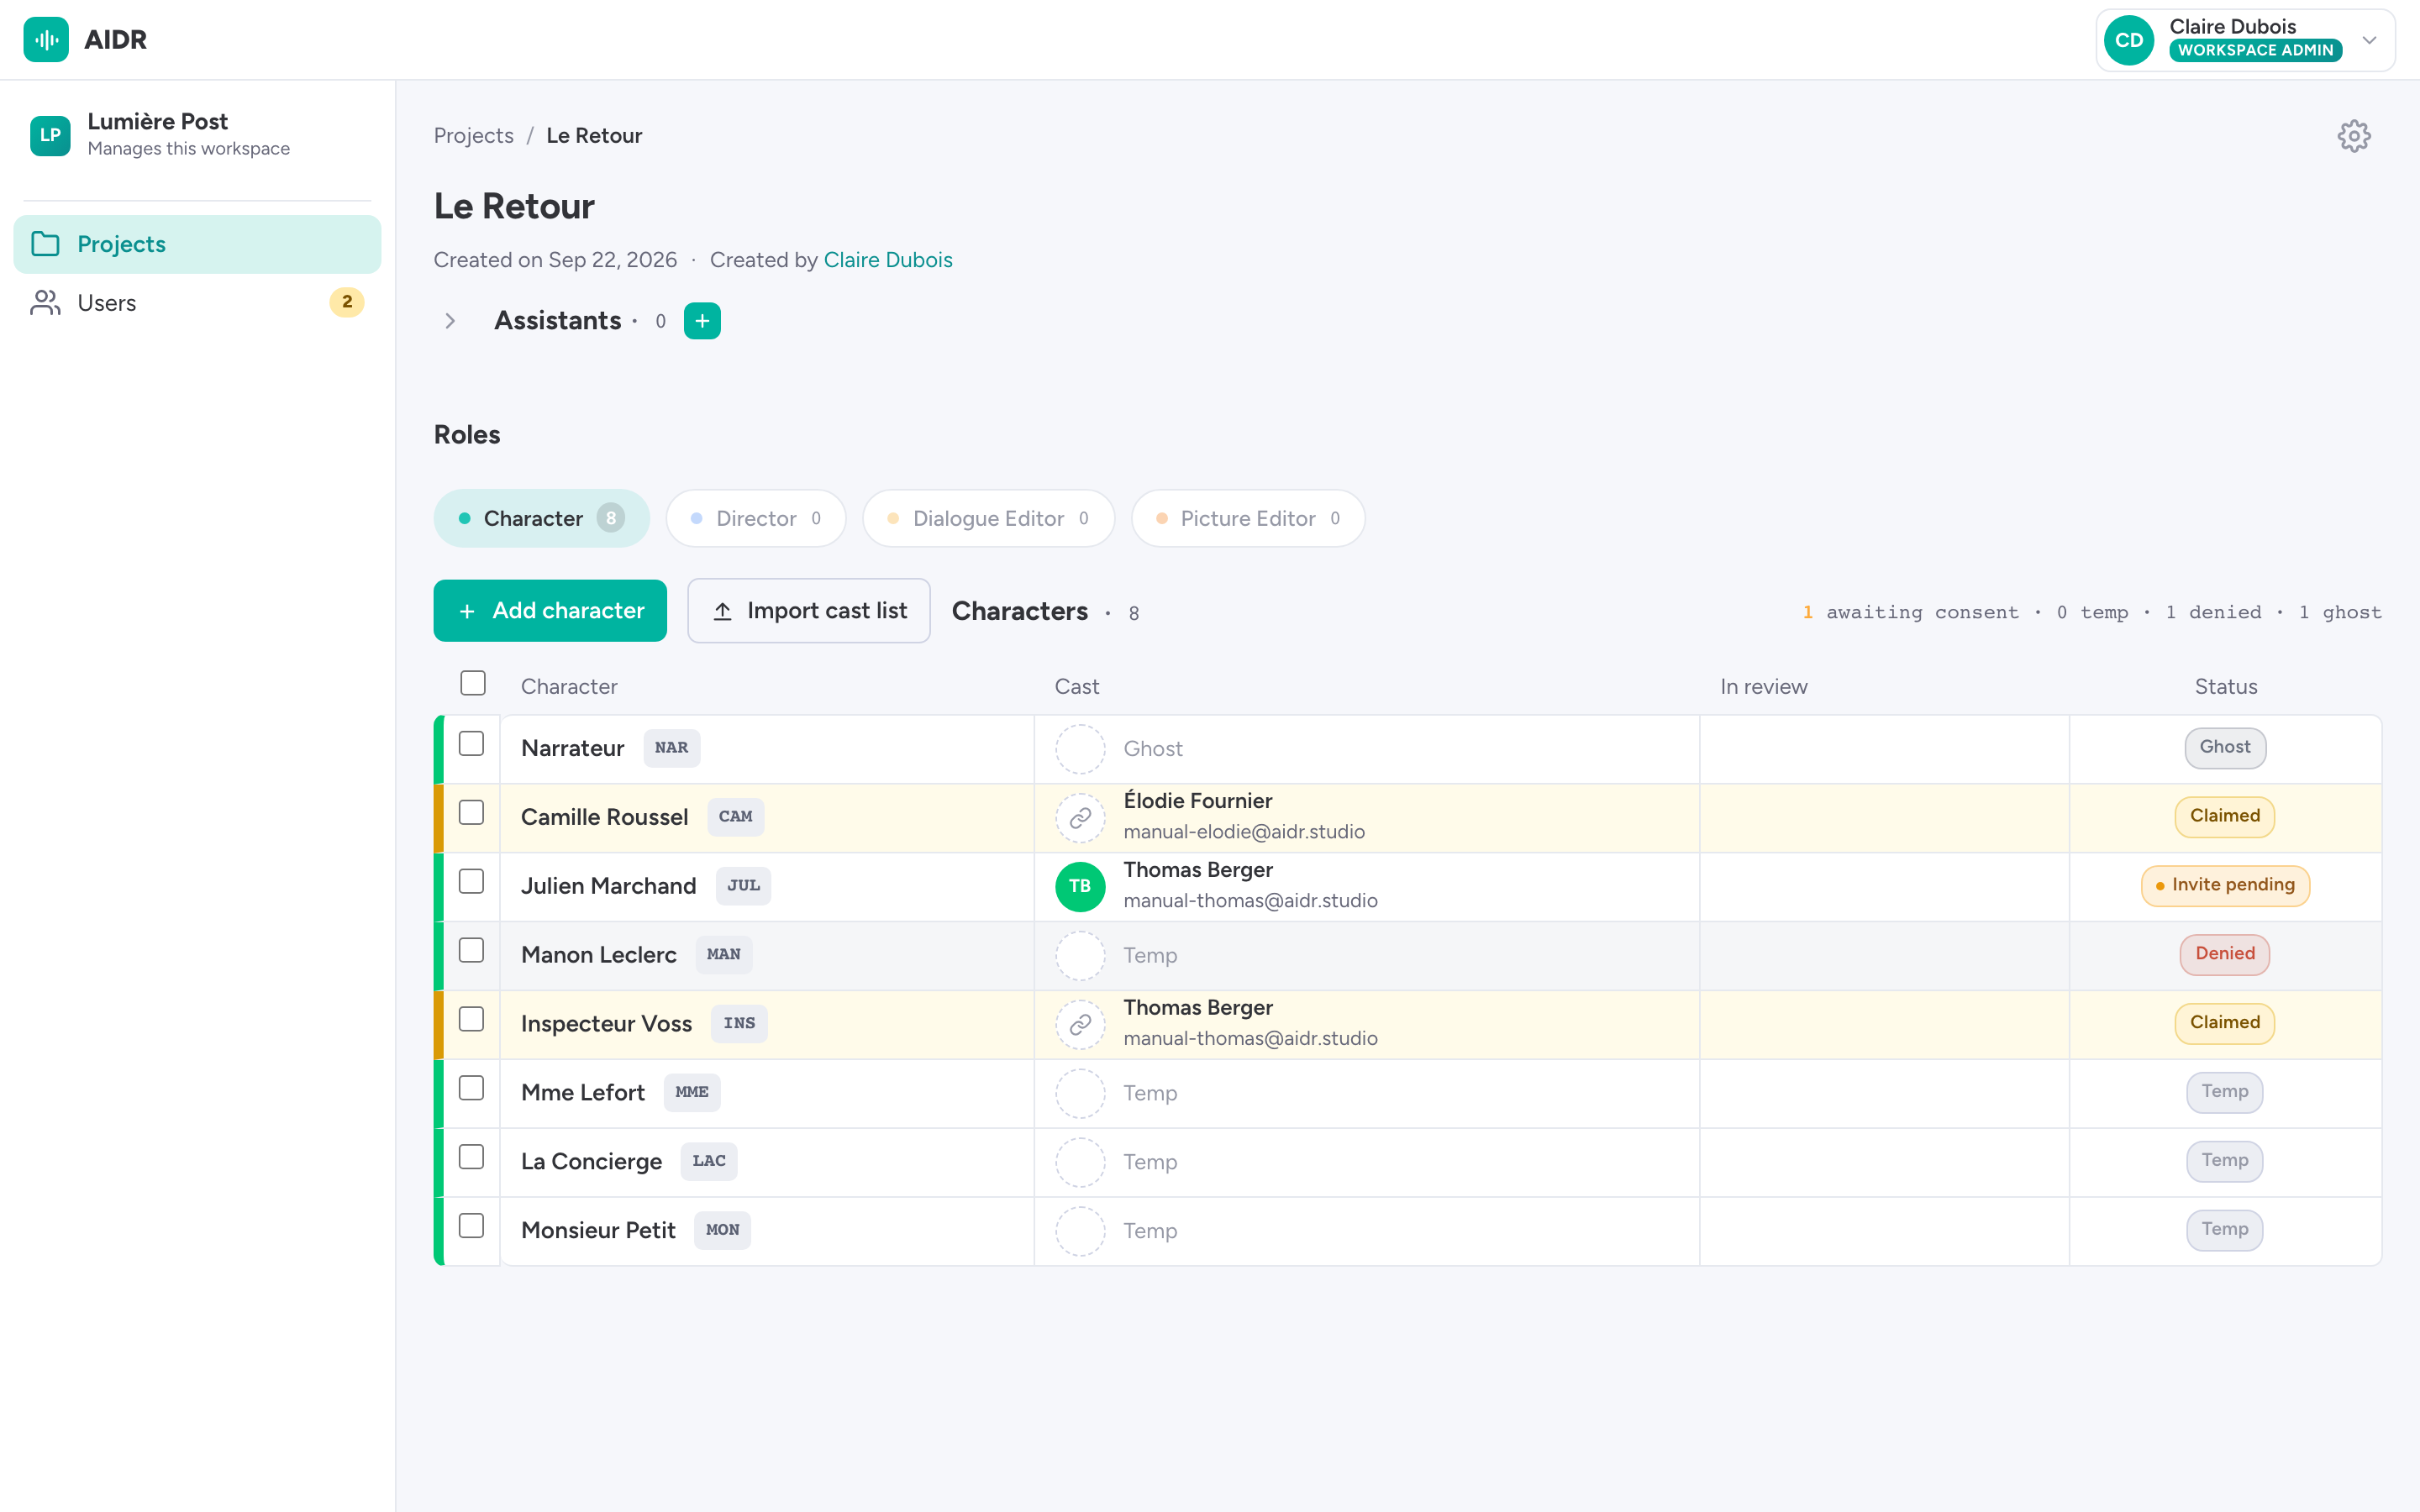Tick the Julien Marchand row checkbox

click(x=471, y=881)
